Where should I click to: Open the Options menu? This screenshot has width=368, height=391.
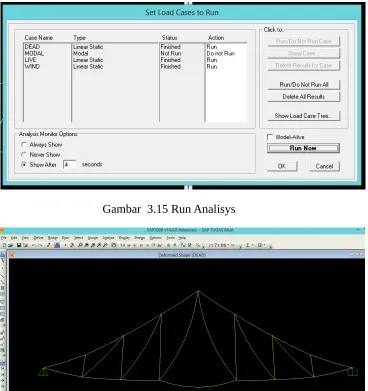[x=155, y=238]
